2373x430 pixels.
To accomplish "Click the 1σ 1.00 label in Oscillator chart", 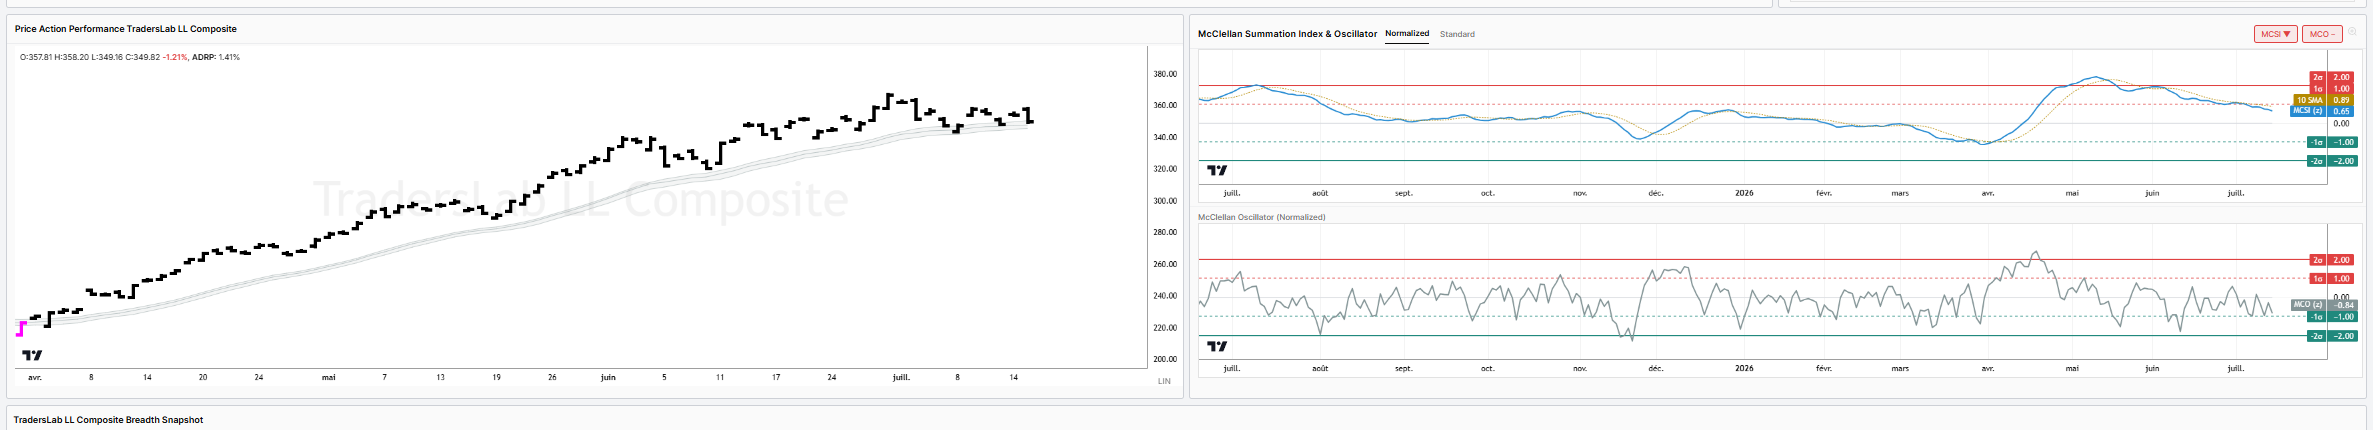I will tap(2331, 279).
